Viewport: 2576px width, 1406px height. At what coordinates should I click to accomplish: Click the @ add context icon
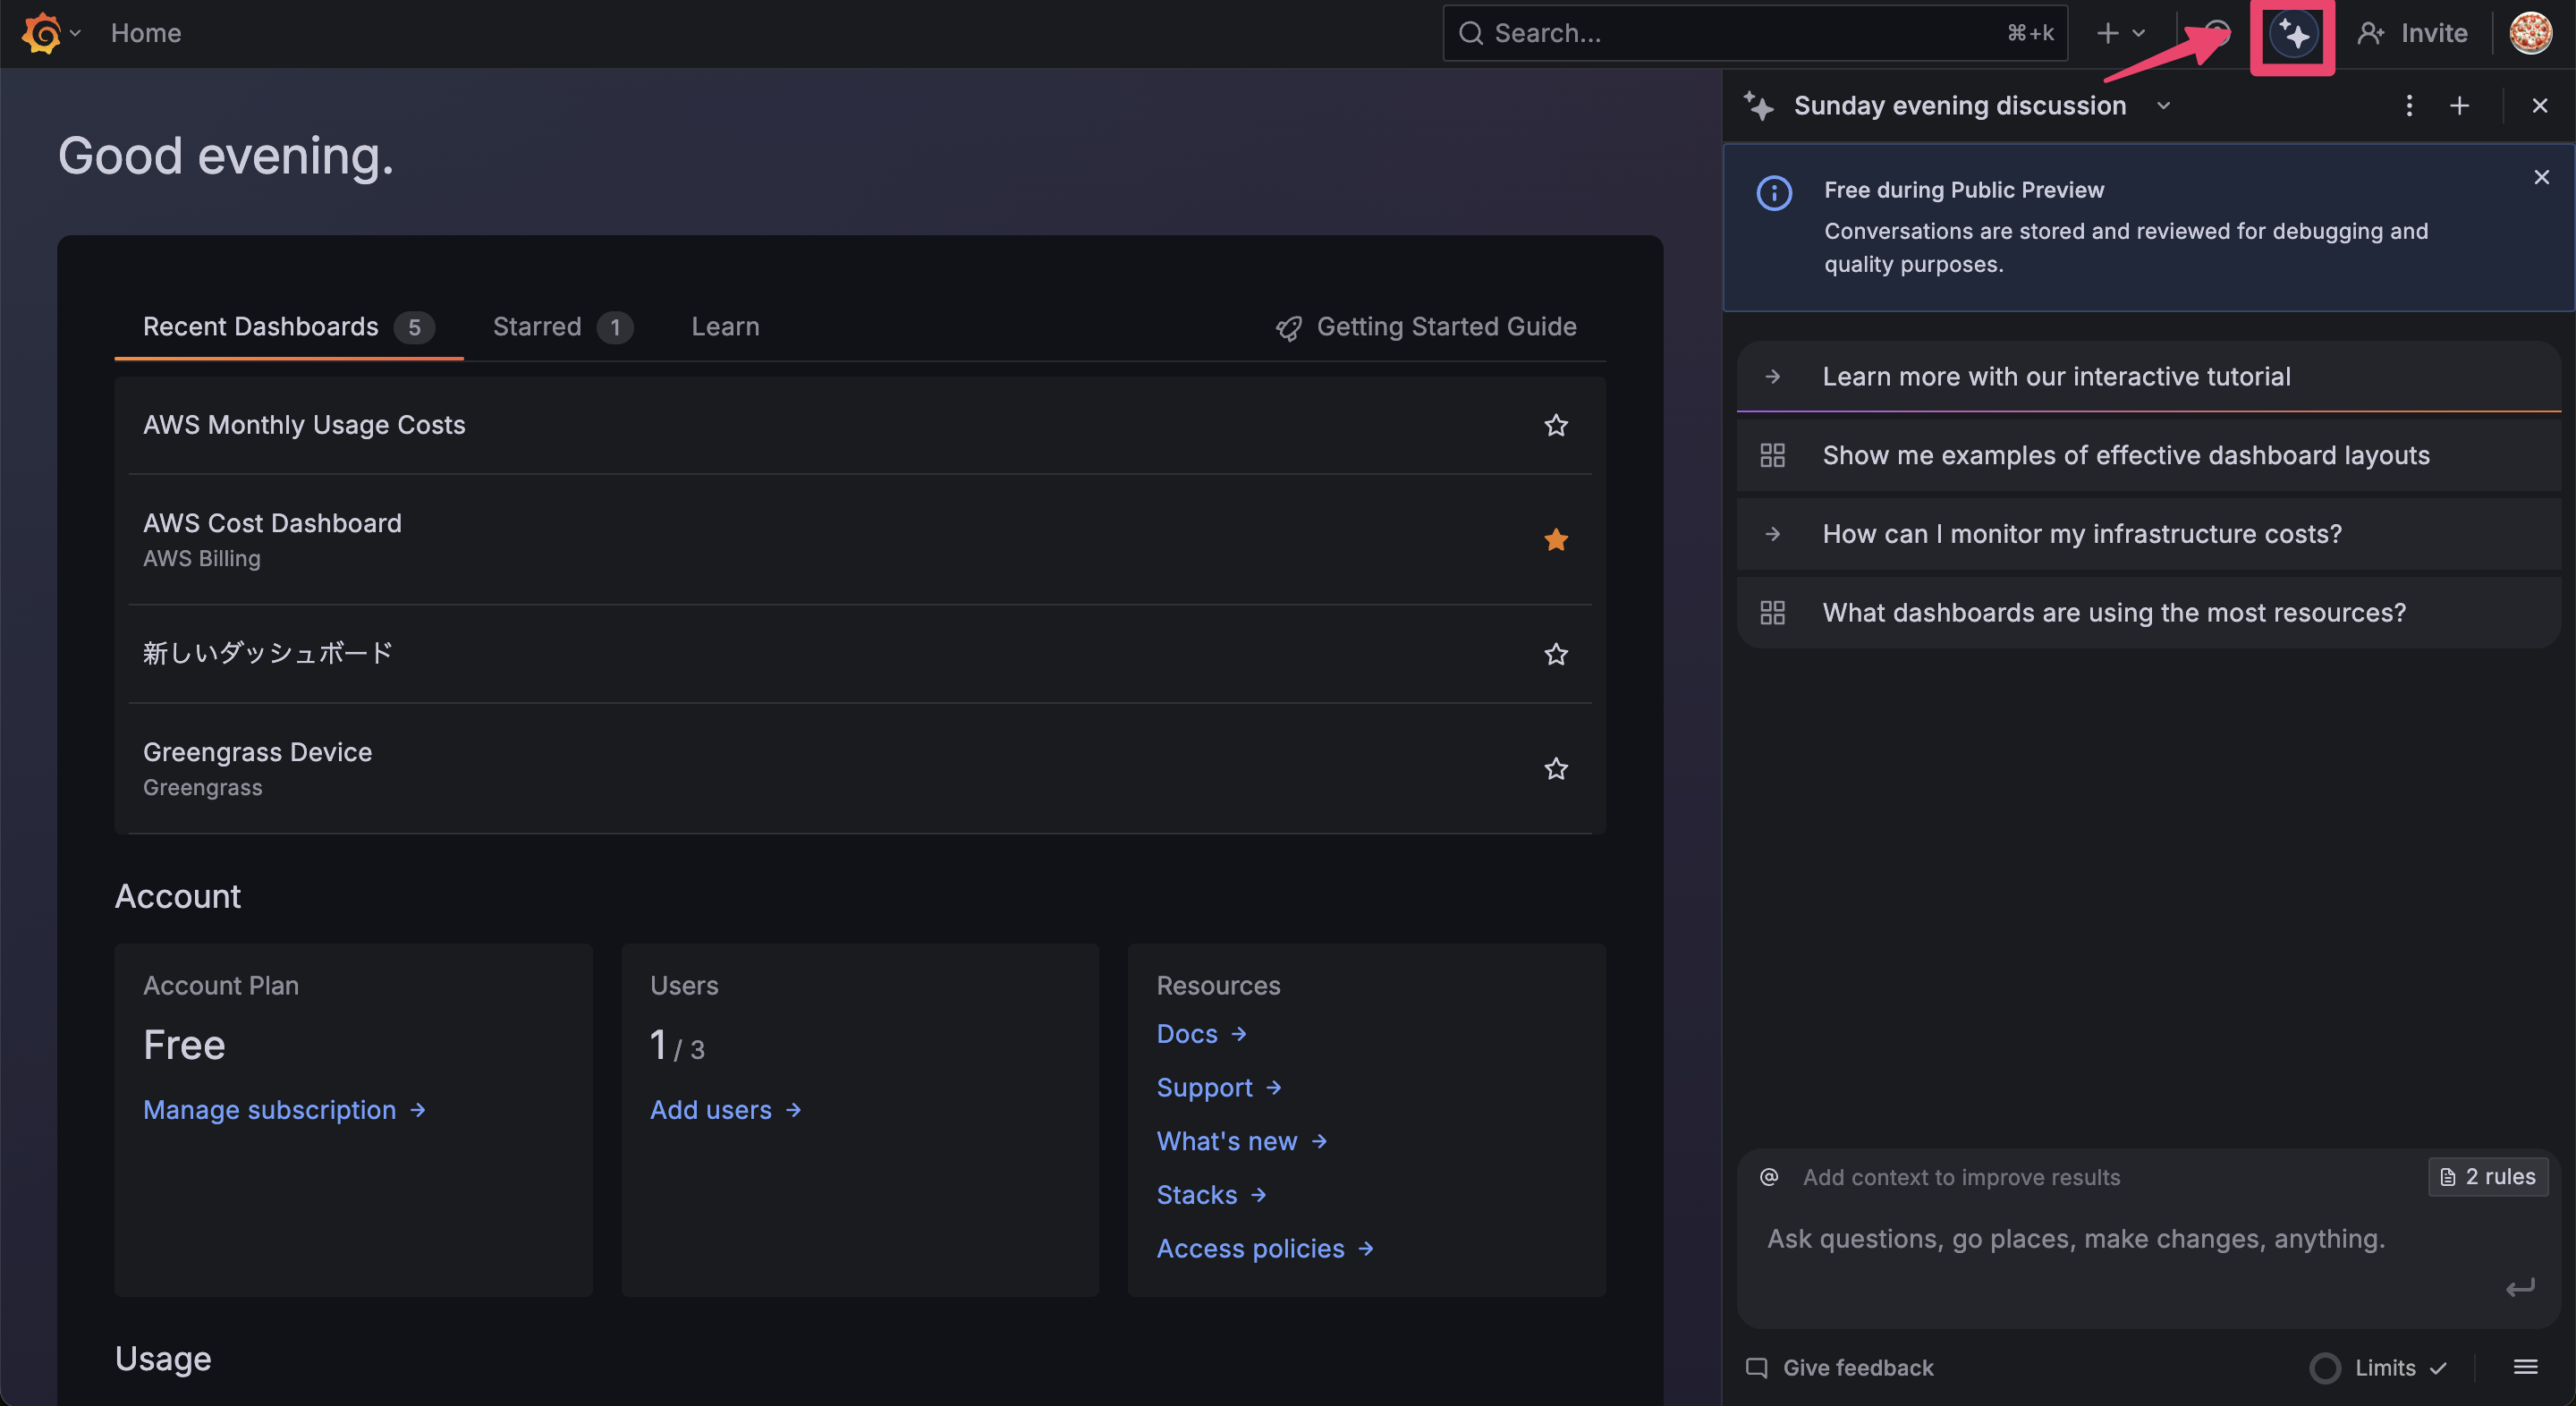tap(1769, 1177)
